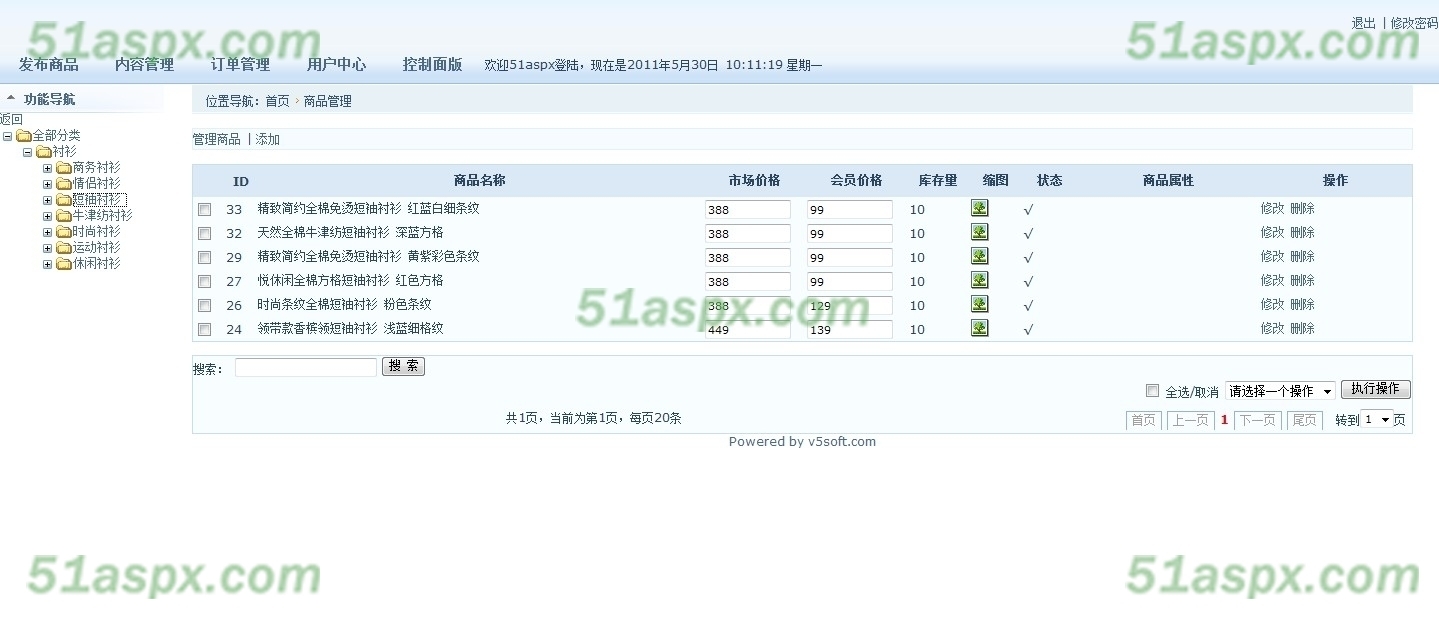Check the box for product ID 32
This screenshot has height=619, width=1439.
204,234
